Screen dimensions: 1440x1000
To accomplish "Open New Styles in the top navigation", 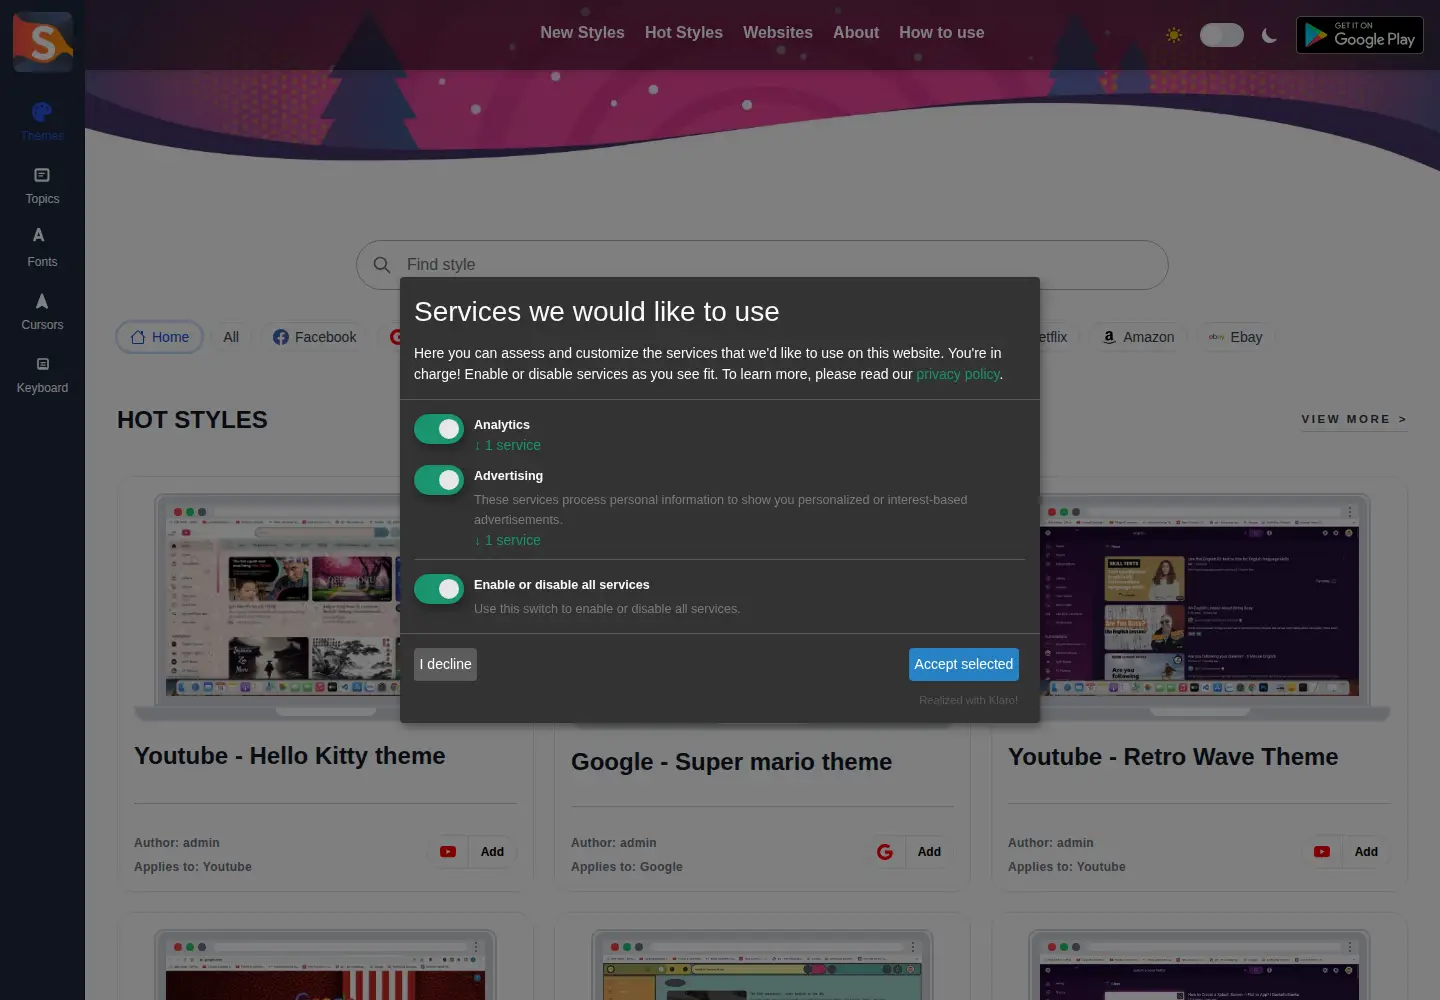I will (582, 33).
